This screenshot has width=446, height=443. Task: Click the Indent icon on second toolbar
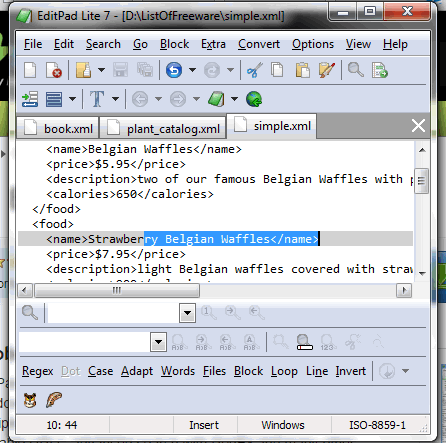pyautogui.click(x=30, y=99)
